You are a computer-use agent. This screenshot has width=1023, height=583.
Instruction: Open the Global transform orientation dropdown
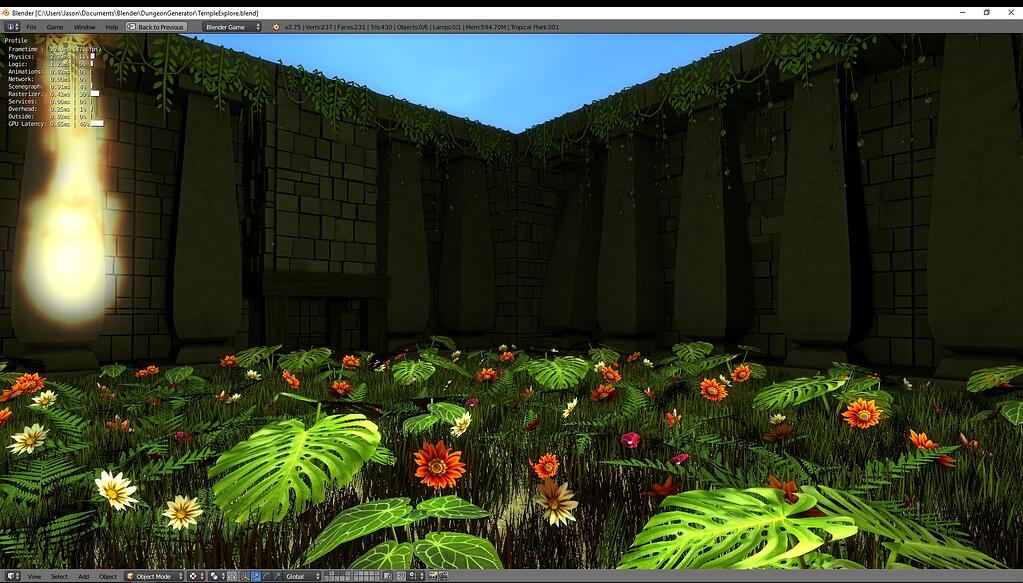tap(302, 576)
